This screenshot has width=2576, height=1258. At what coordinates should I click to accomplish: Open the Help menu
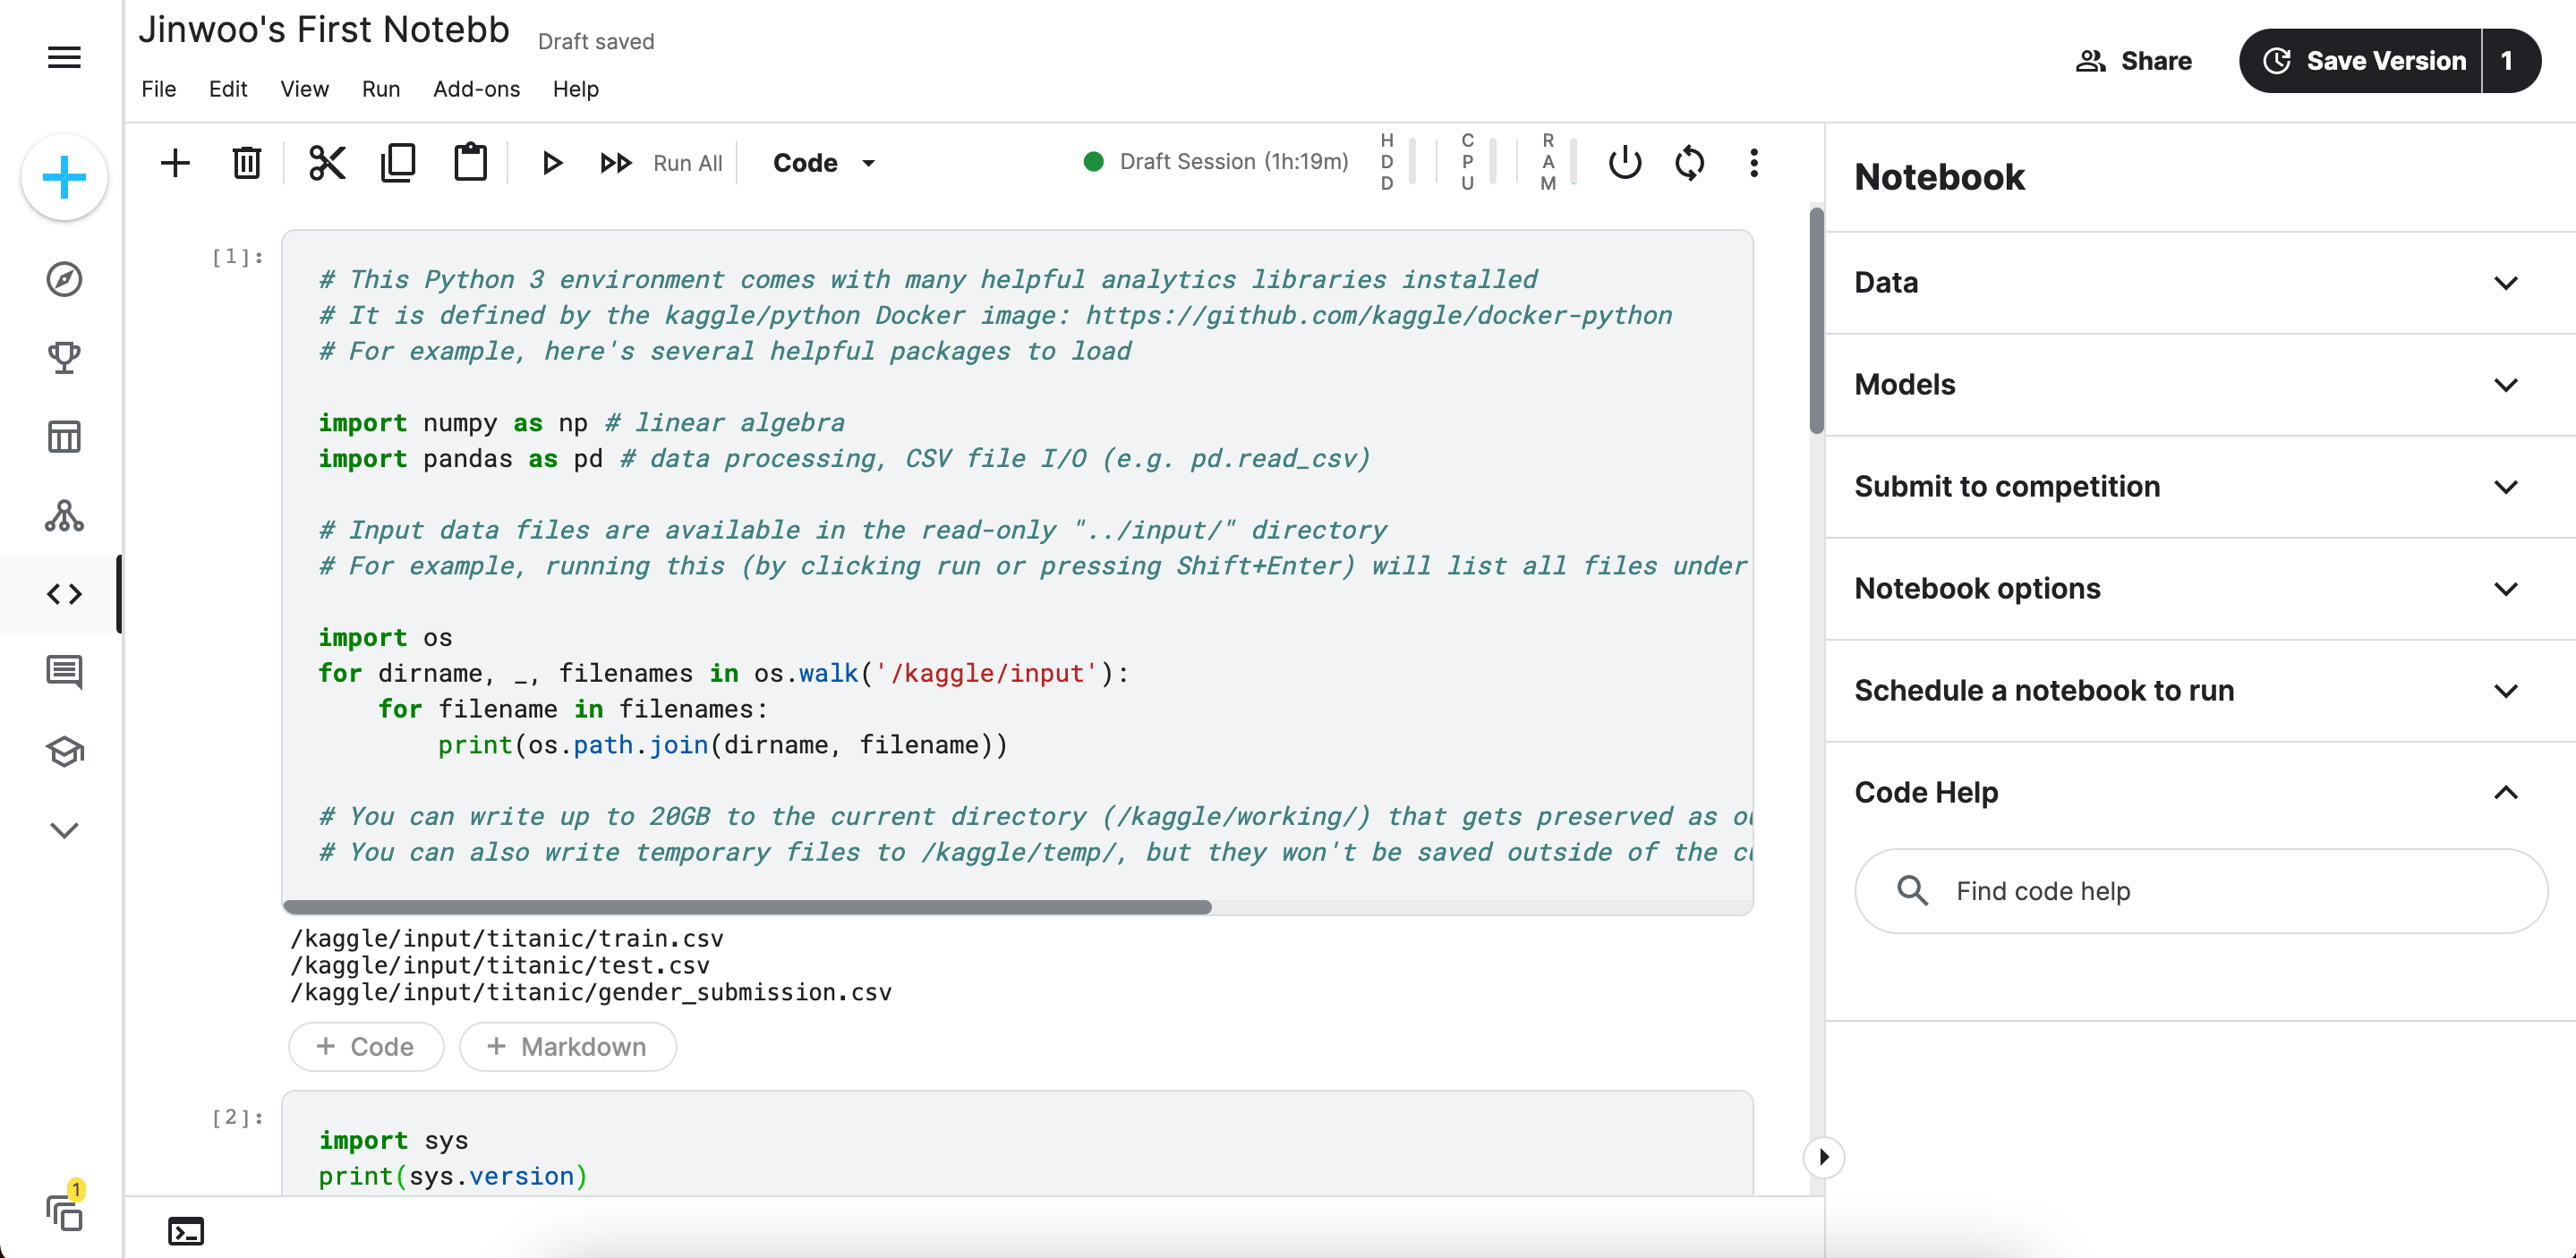click(576, 89)
